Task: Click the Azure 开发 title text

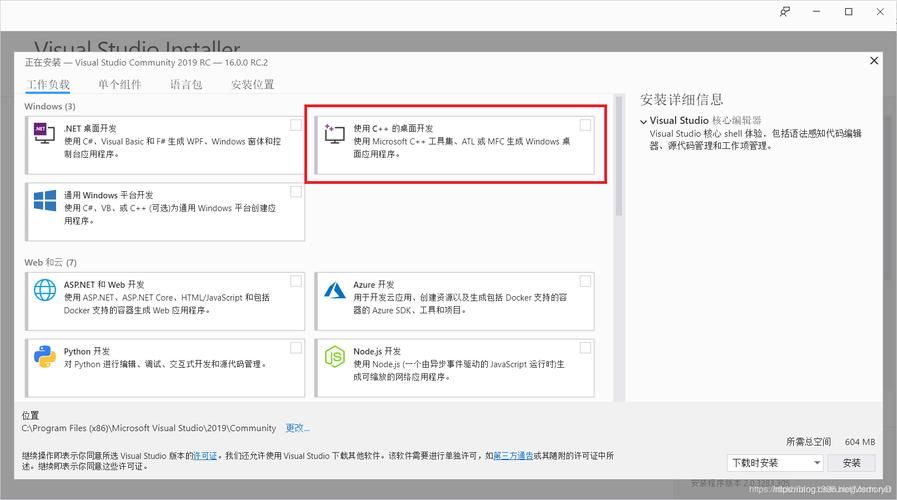Action: pos(374,284)
